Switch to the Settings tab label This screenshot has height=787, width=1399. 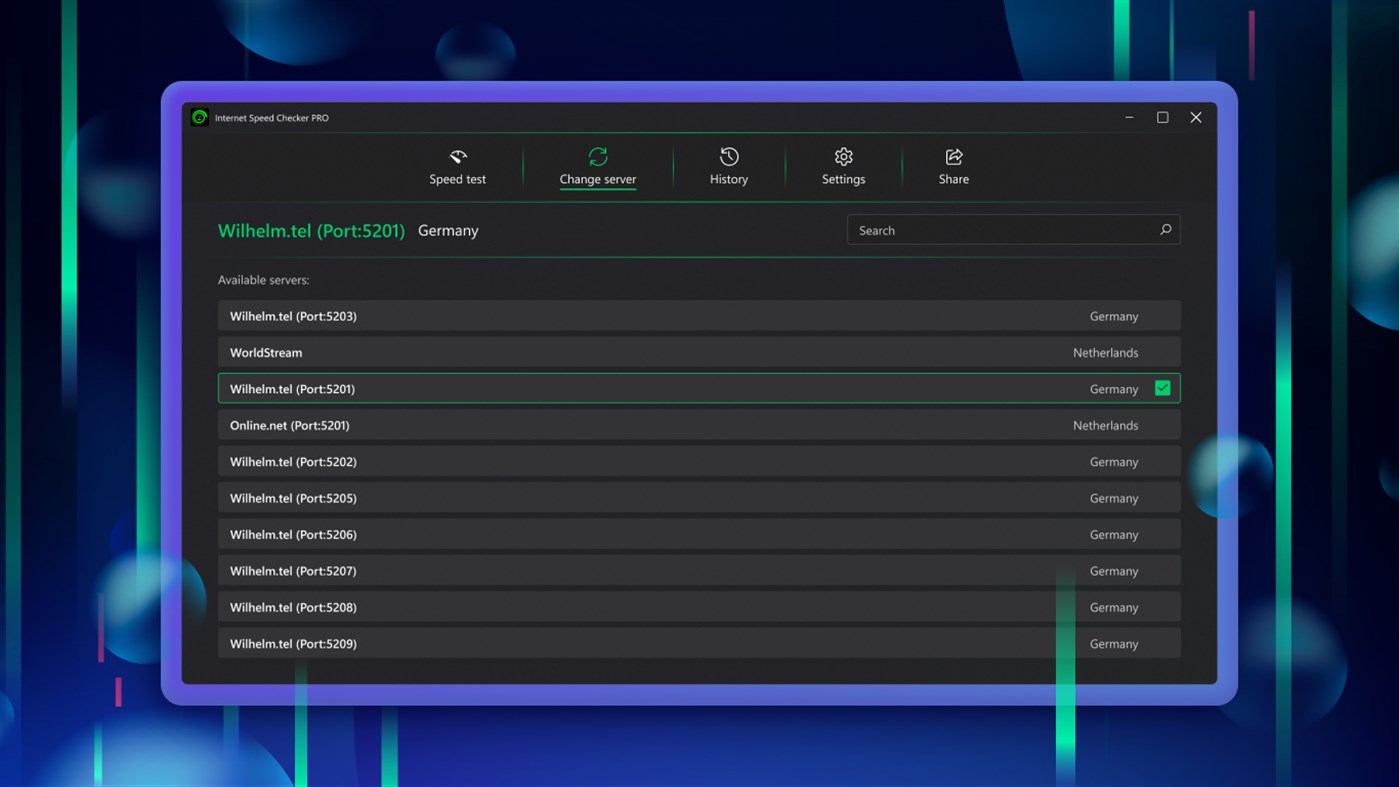coord(844,180)
